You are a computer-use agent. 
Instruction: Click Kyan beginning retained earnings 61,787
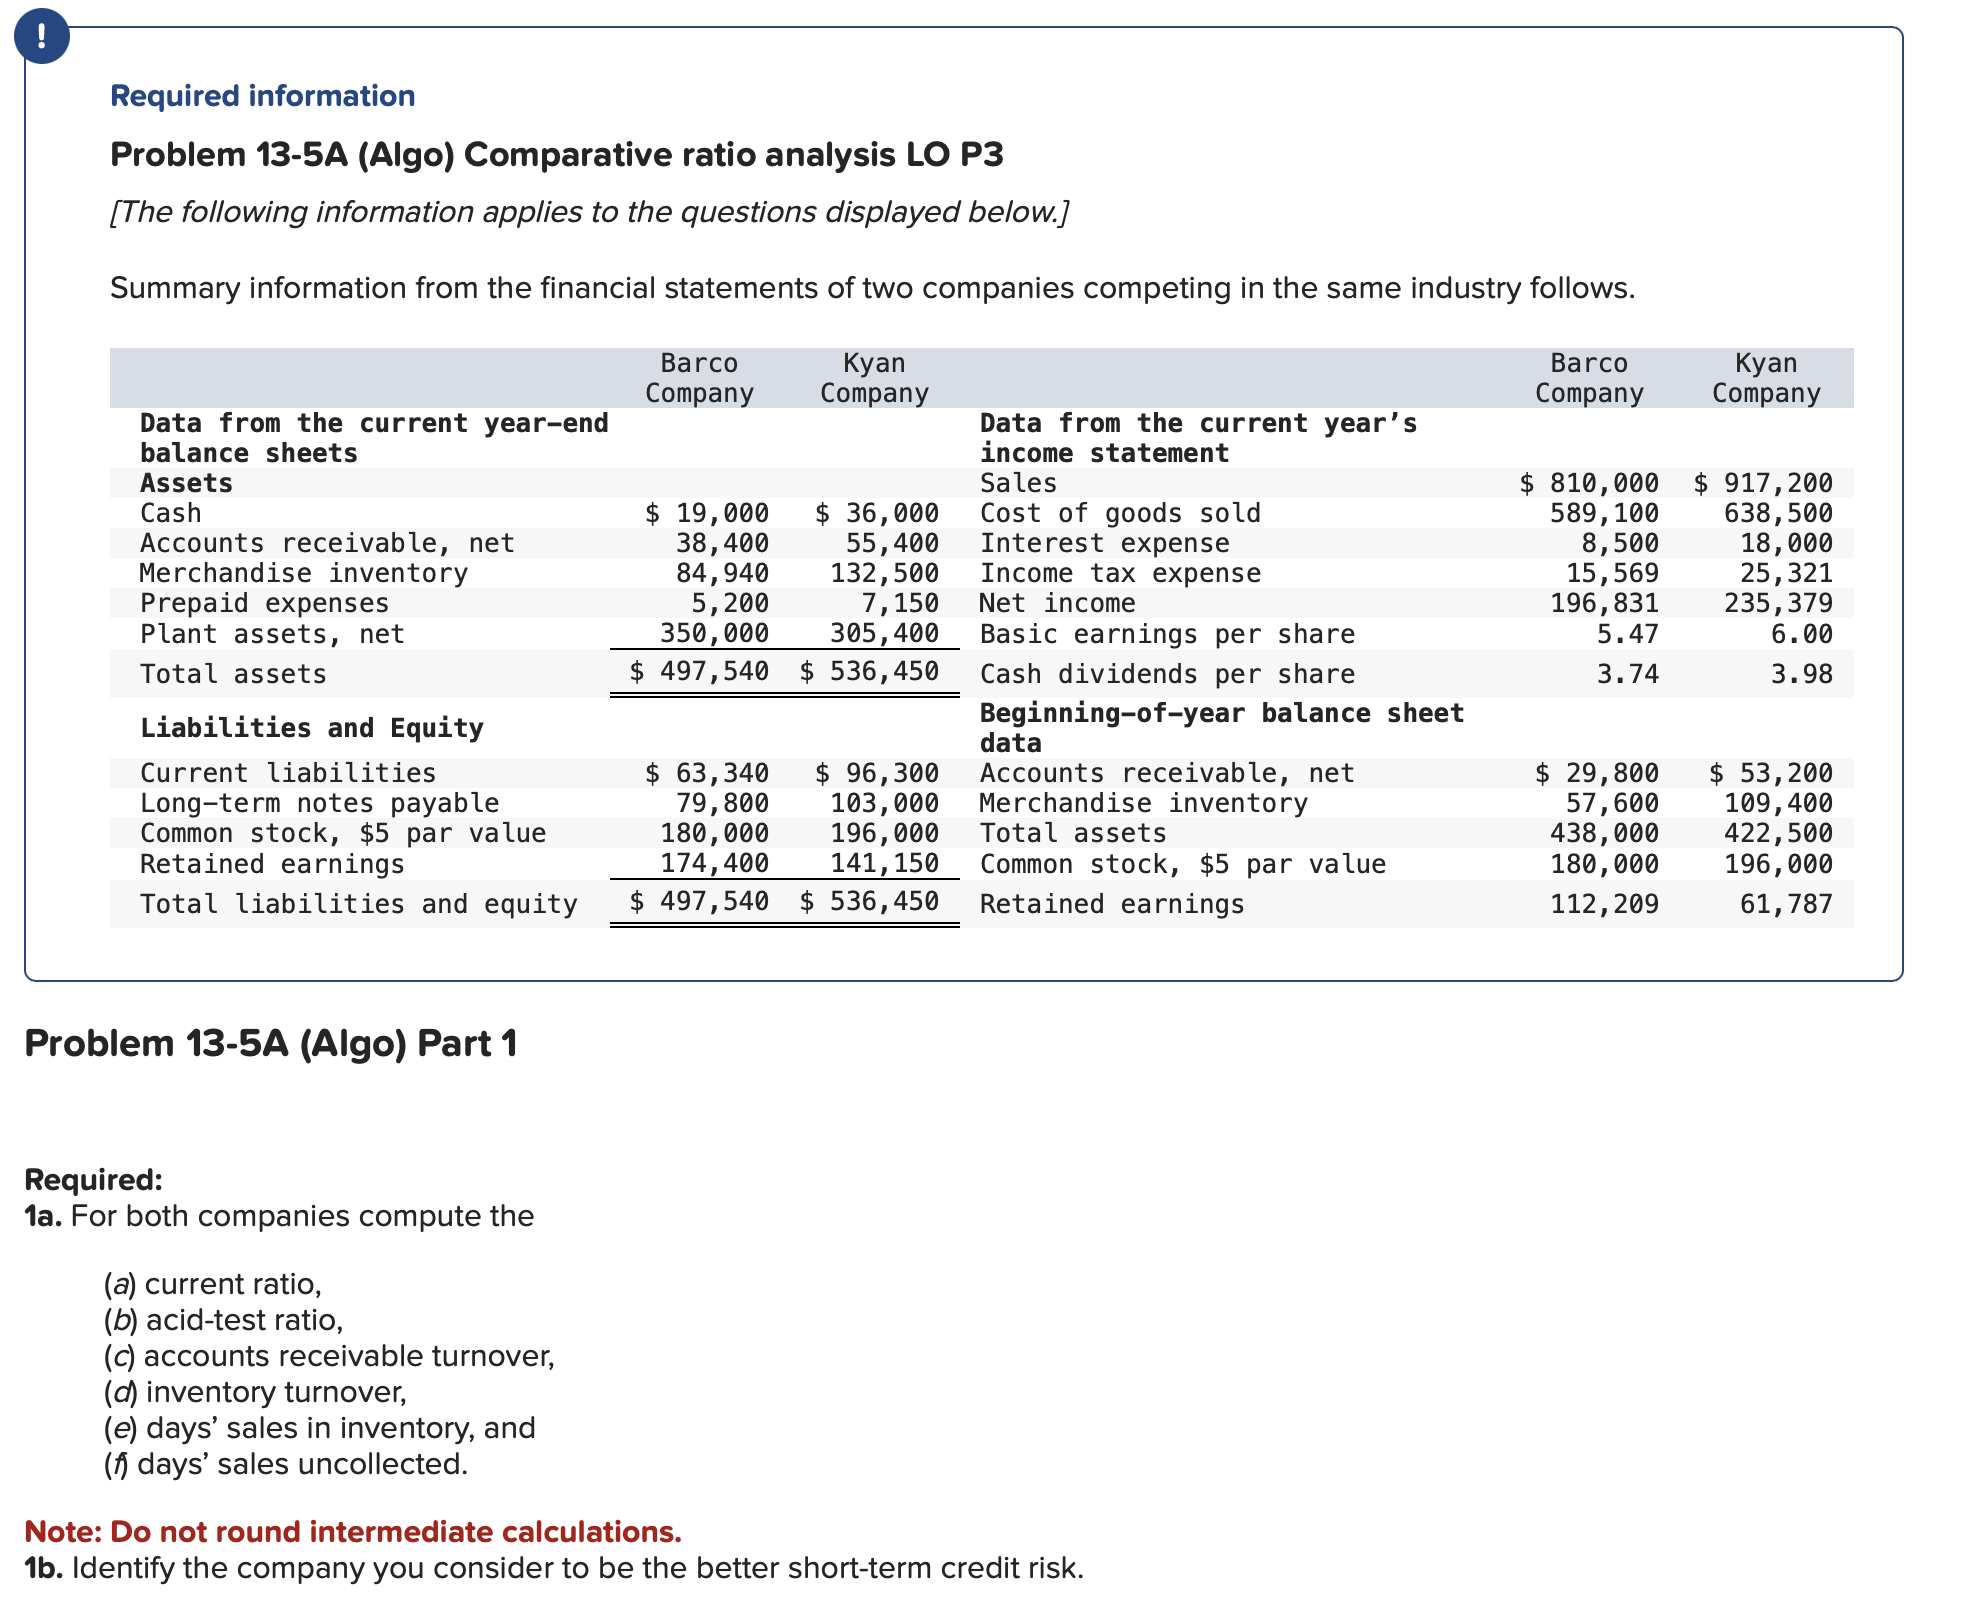(x=1785, y=904)
